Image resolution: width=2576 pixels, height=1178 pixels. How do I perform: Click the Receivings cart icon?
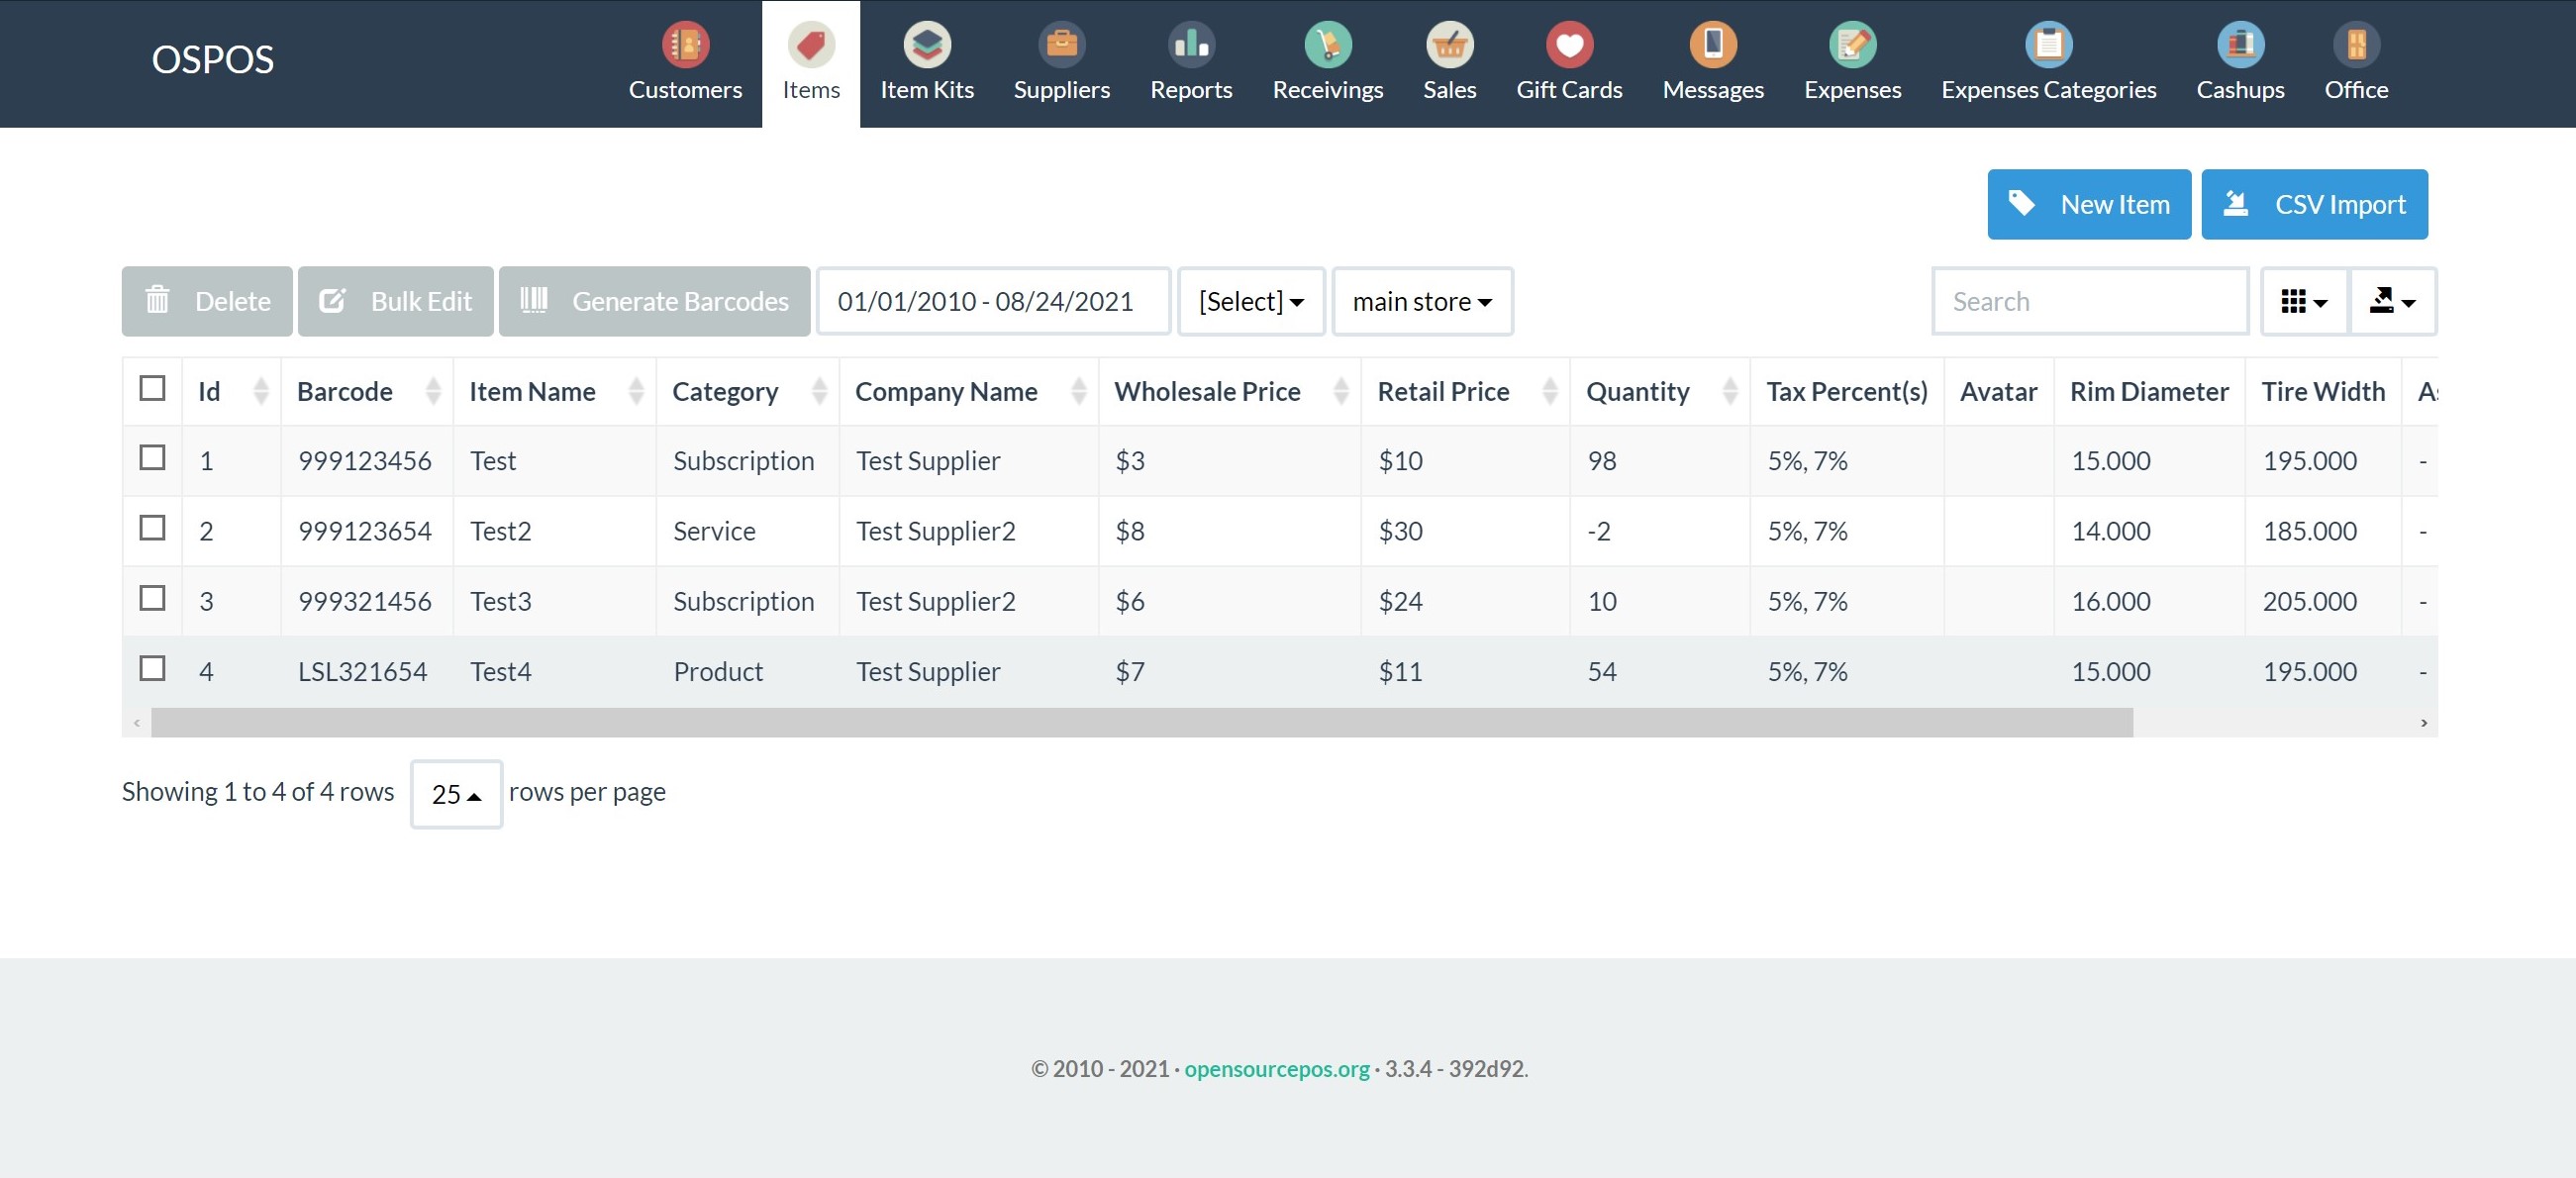[1327, 45]
